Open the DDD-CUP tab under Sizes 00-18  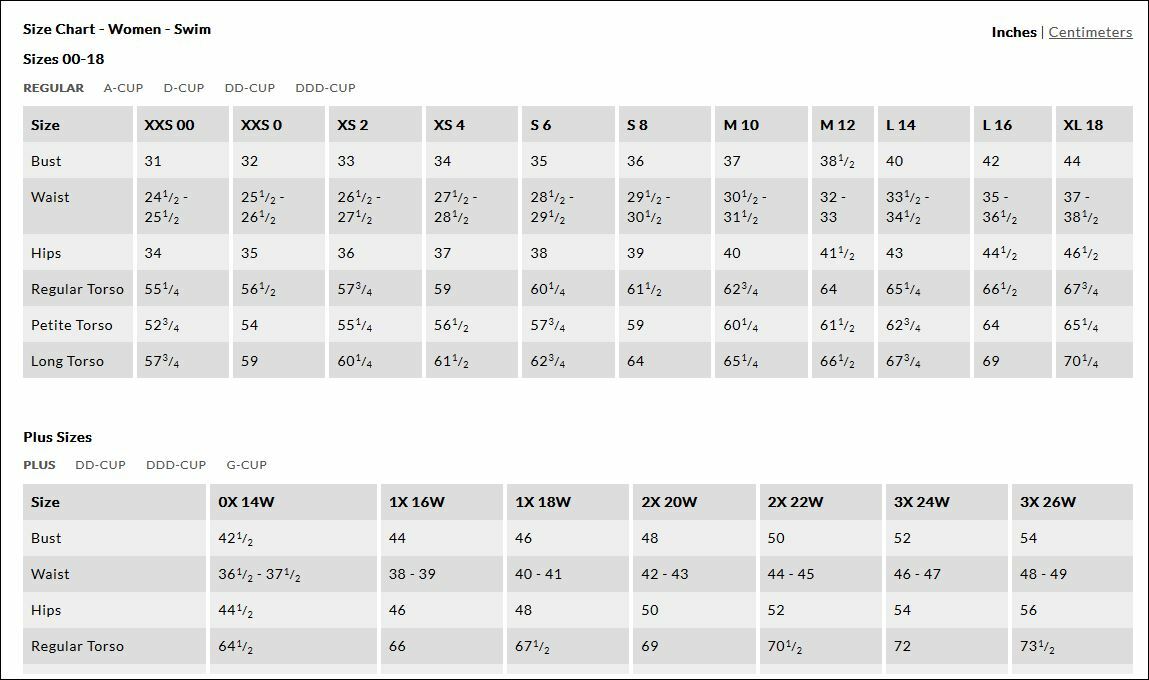point(325,88)
